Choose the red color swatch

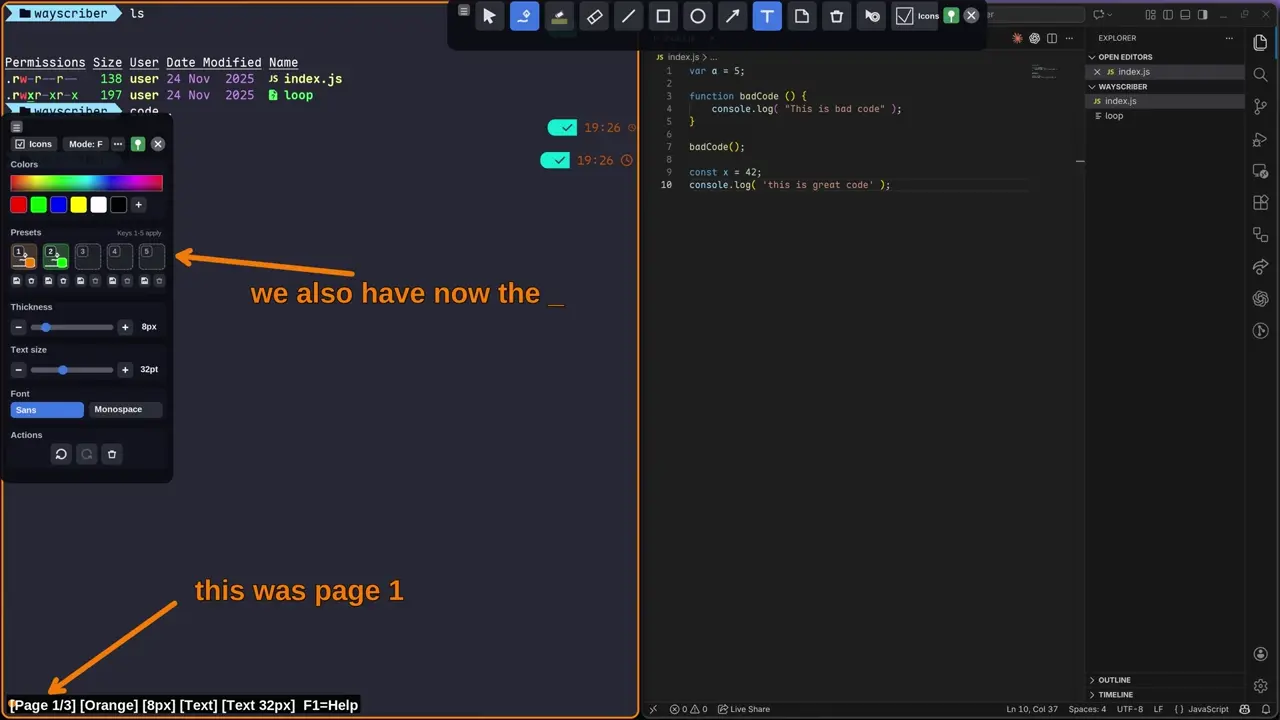click(x=18, y=205)
